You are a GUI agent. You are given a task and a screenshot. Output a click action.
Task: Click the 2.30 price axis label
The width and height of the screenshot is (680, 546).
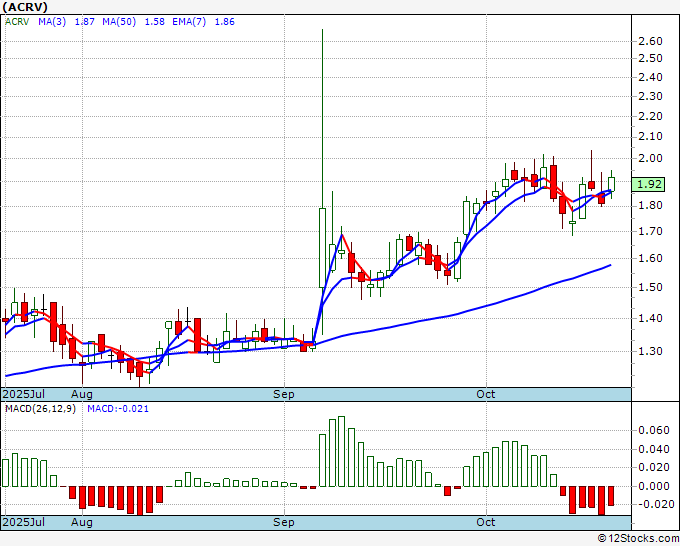651,96
